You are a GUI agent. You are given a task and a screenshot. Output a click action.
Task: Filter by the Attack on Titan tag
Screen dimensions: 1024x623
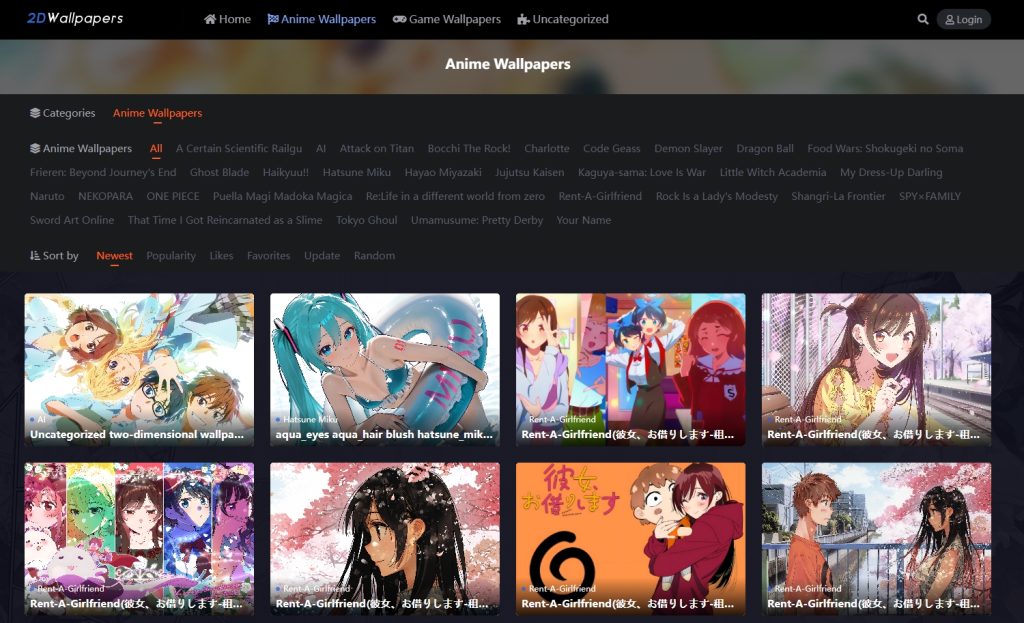376,149
